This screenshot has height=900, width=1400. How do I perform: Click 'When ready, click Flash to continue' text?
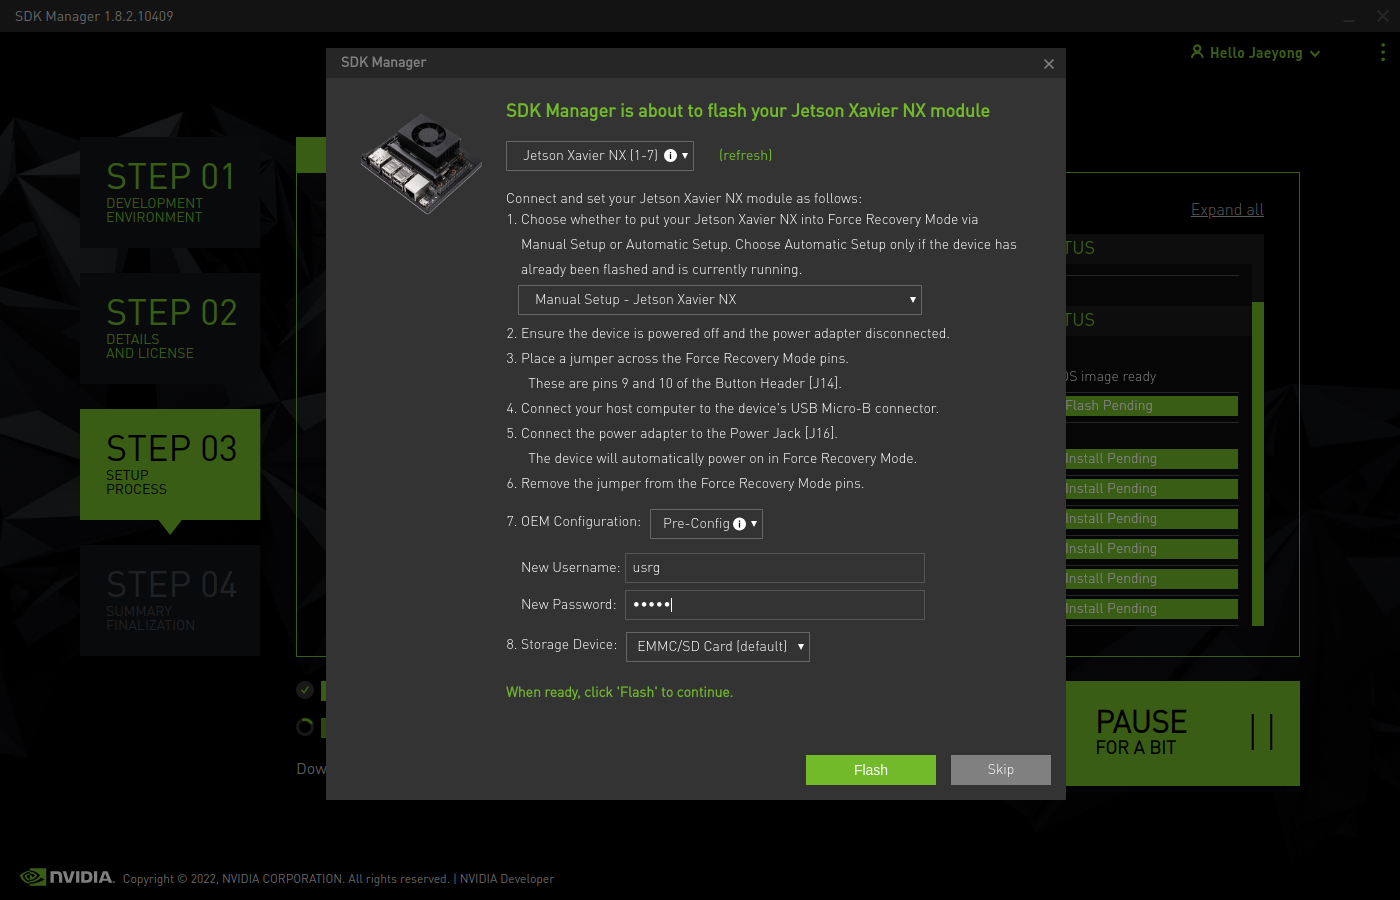(619, 692)
